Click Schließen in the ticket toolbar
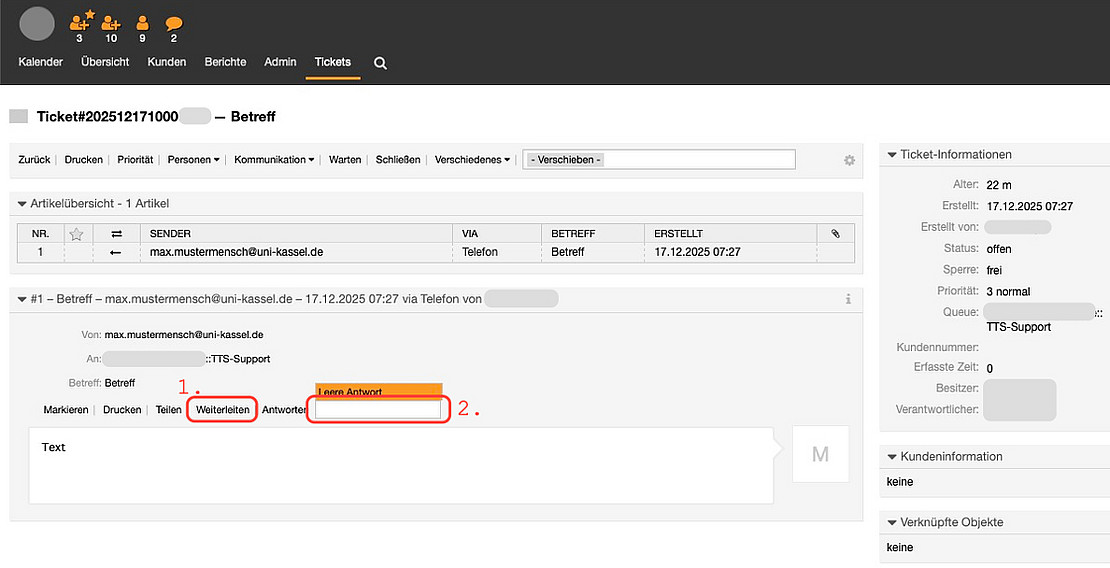 [x=398, y=160]
